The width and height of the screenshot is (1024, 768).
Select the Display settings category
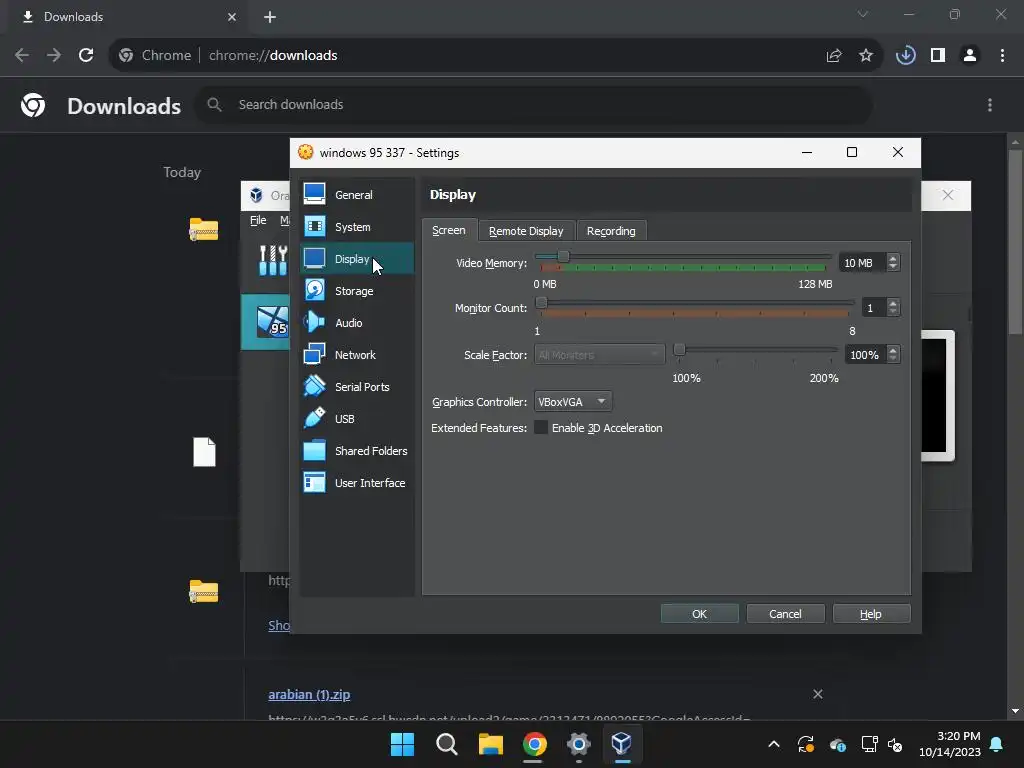tap(357, 259)
